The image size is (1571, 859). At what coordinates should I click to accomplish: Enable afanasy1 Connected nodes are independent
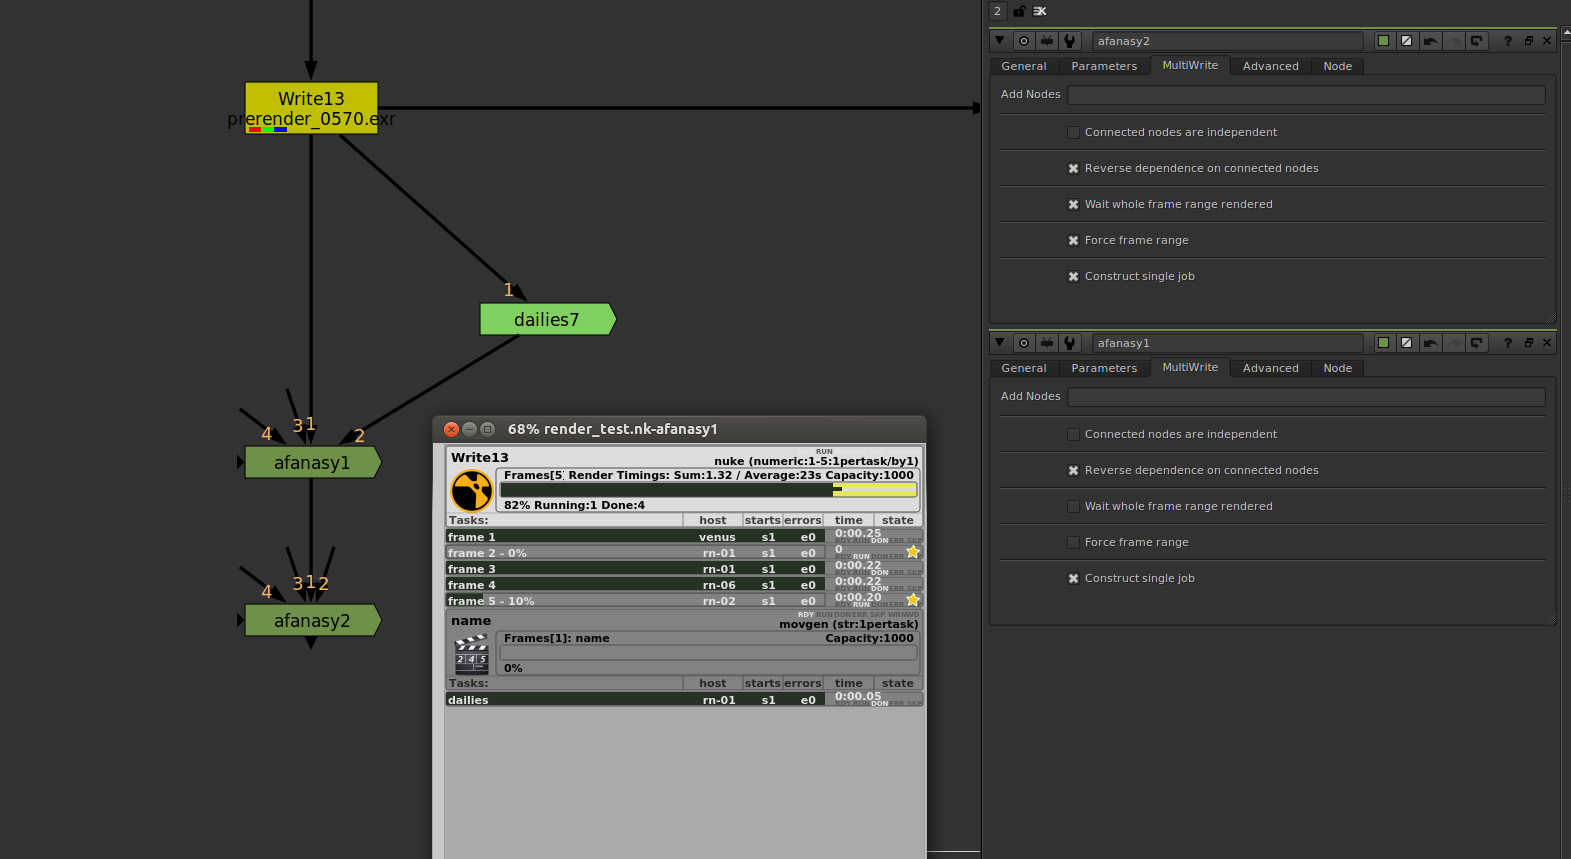pyautogui.click(x=1073, y=434)
